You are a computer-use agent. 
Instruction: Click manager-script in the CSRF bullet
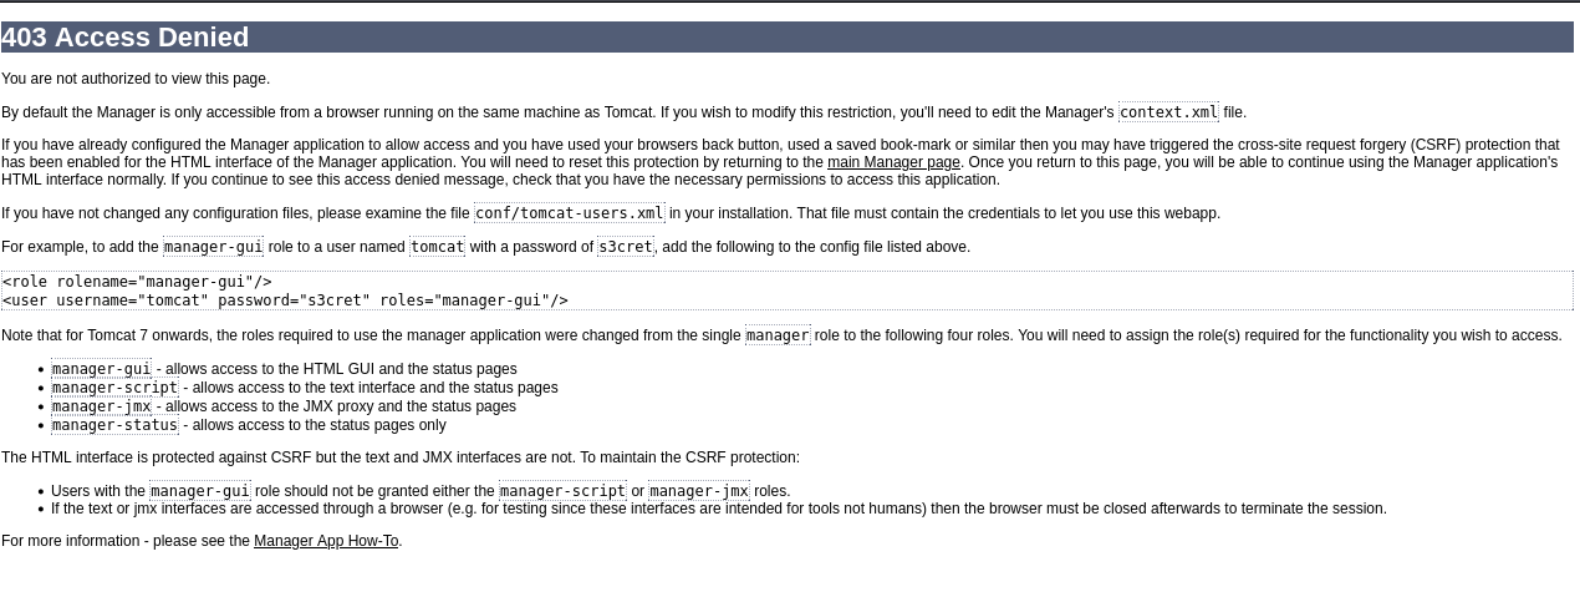tap(562, 491)
